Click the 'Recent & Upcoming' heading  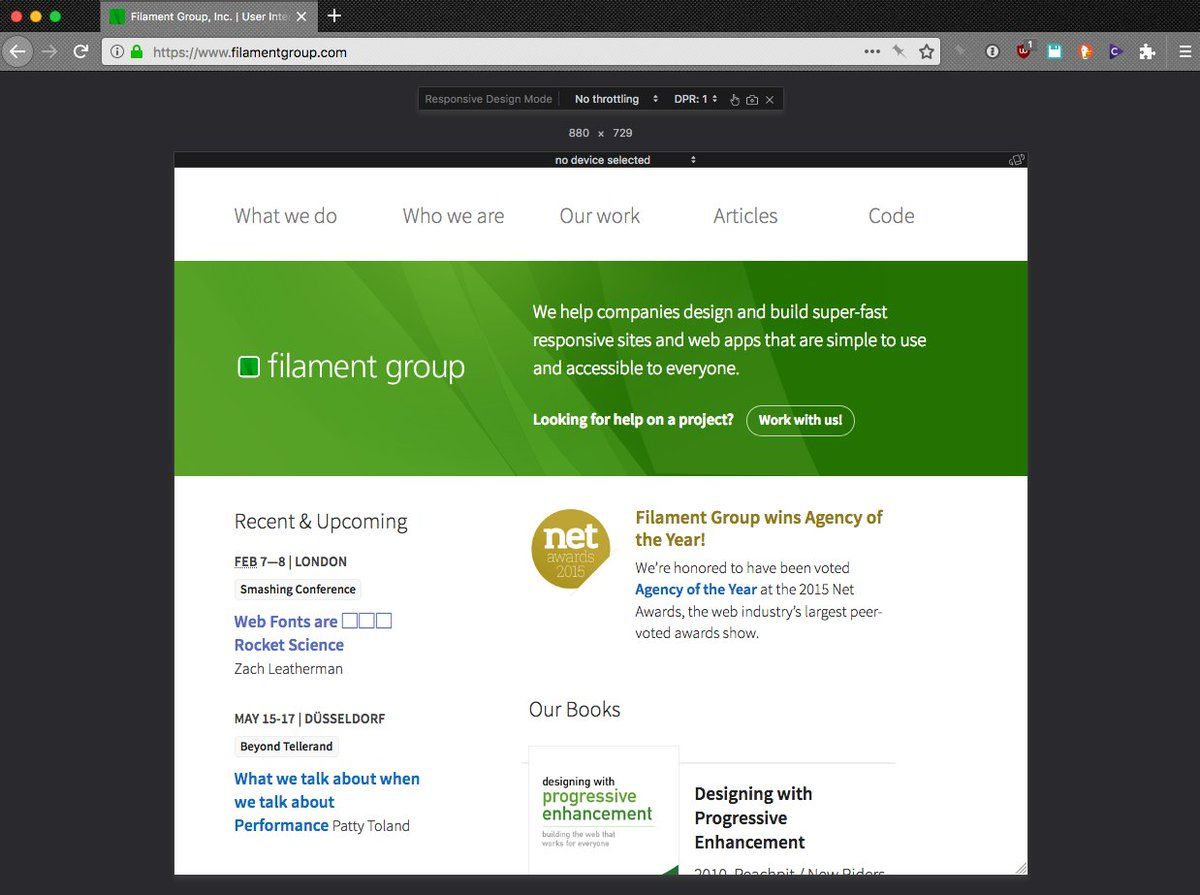click(321, 521)
